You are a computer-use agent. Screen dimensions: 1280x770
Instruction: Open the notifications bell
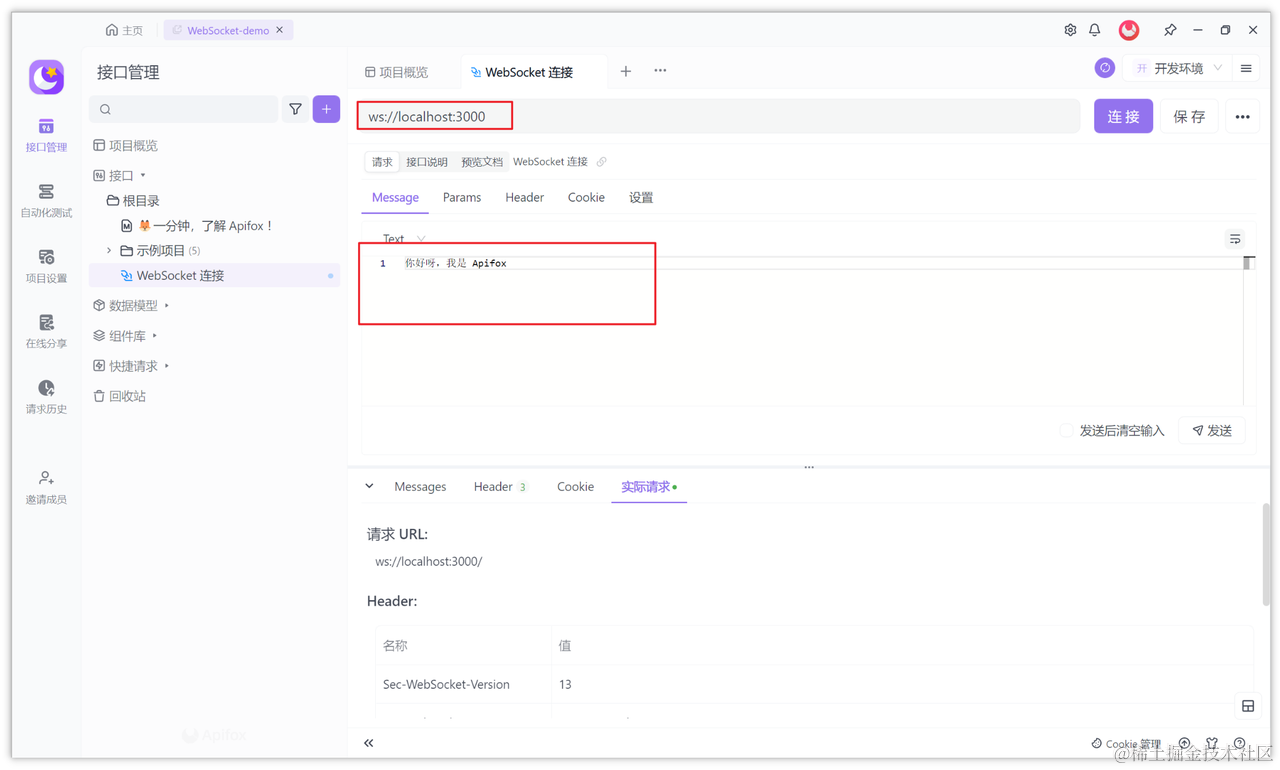click(1095, 30)
